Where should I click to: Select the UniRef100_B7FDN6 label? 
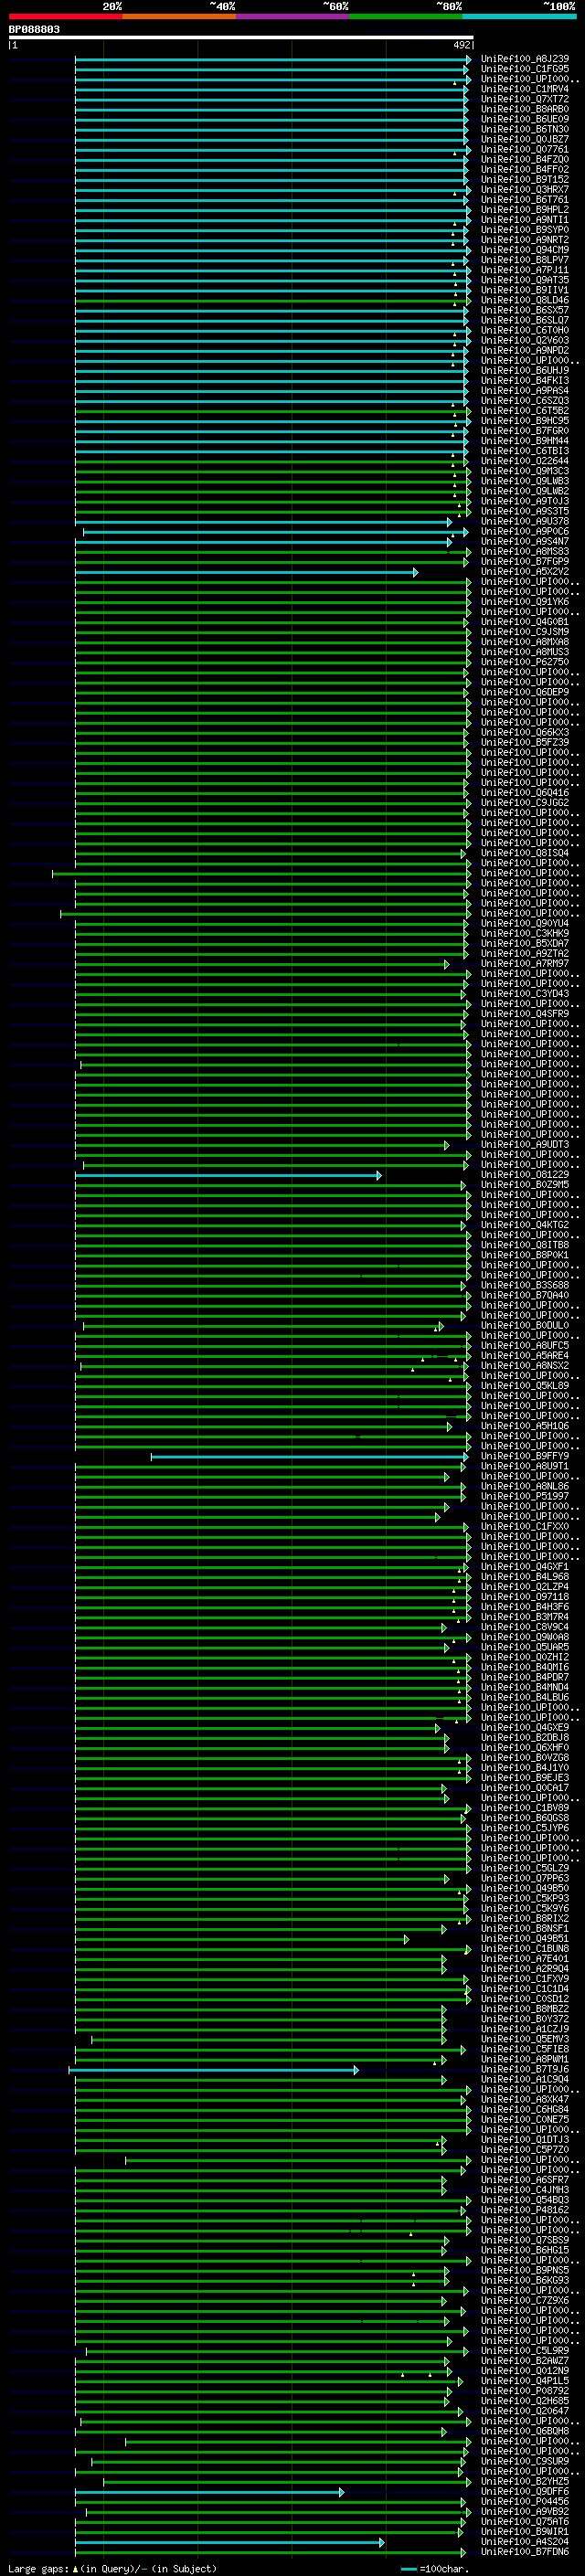coord(525,2552)
